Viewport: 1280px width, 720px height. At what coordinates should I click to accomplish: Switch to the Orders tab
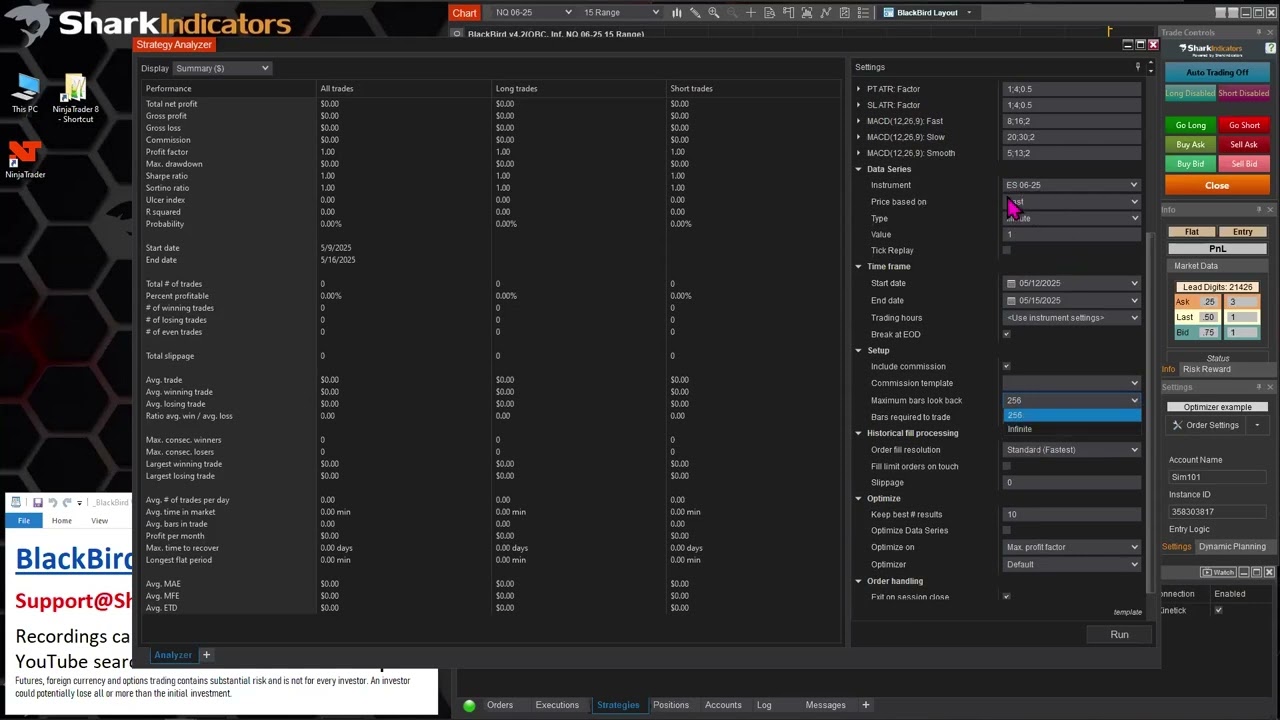coord(500,705)
